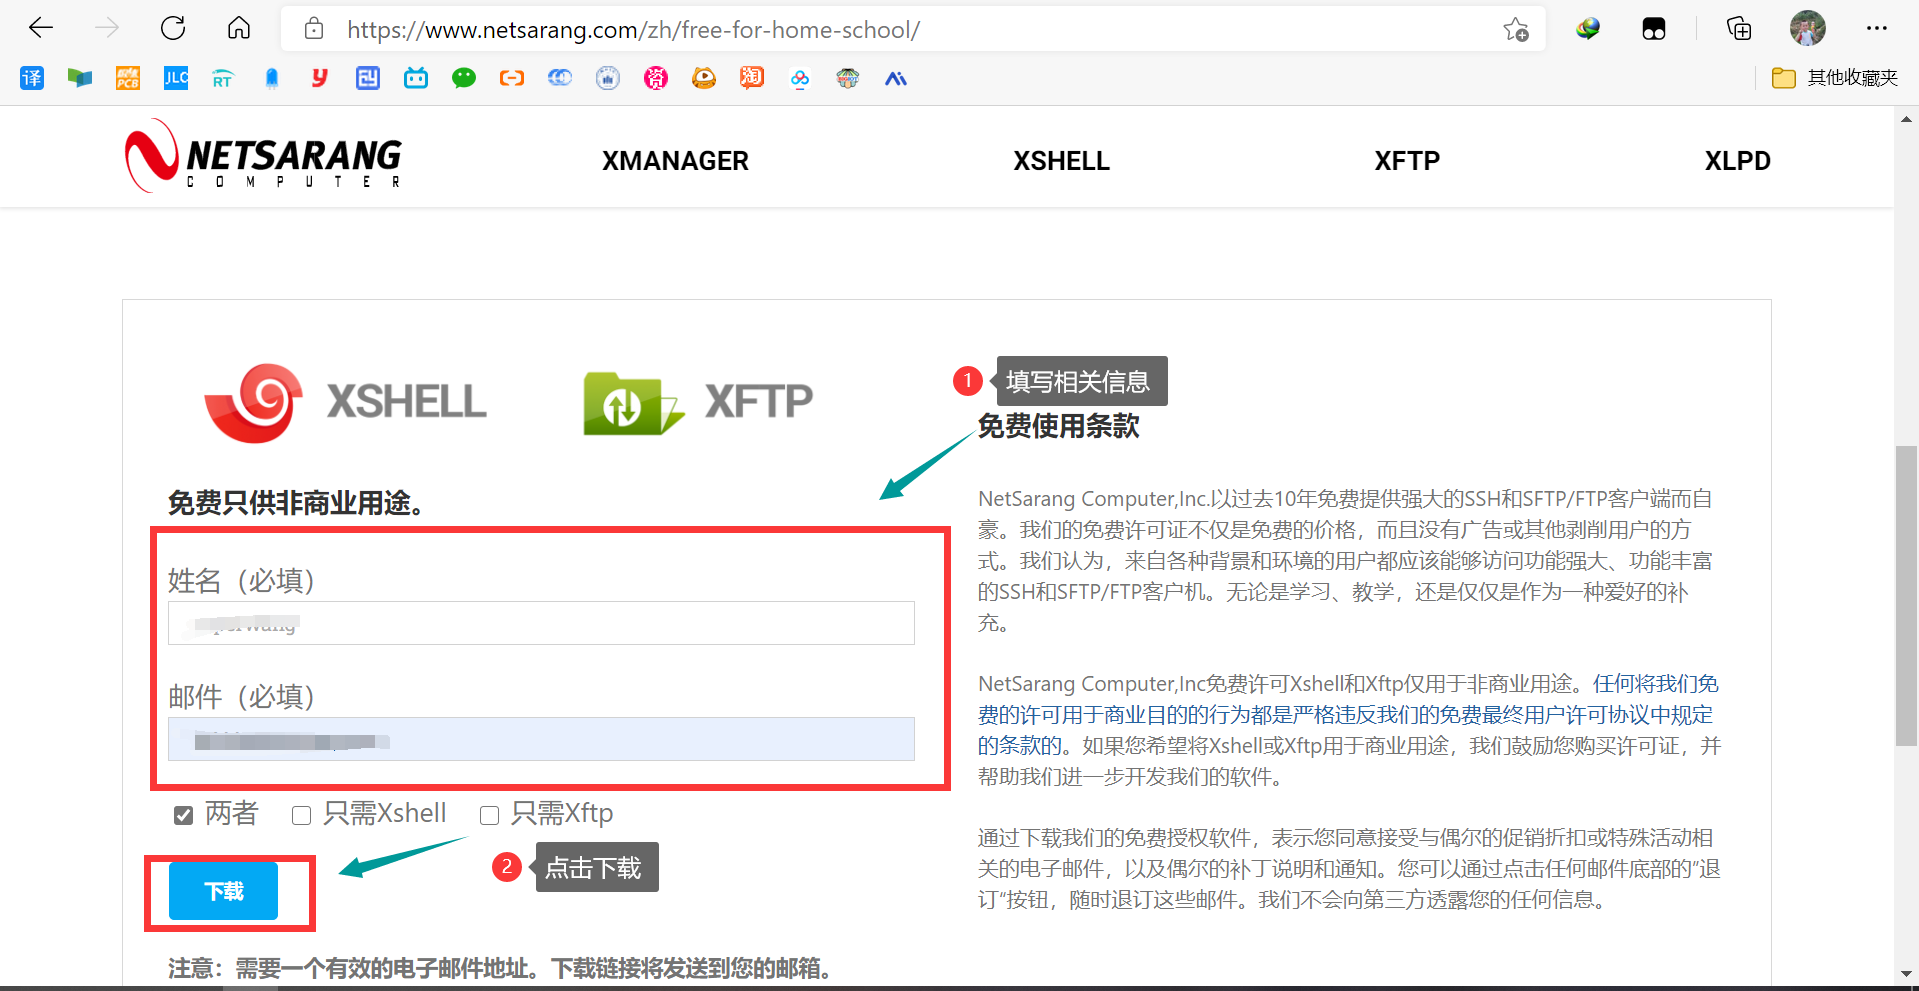1919x991 pixels.
Task: Switch to the XFTP navigation item
Action: pos(1406,160)
